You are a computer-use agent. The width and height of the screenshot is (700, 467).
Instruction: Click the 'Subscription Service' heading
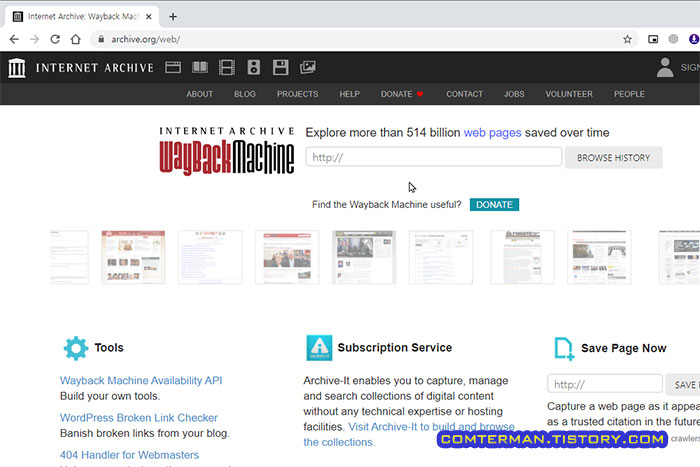[395, 347]
